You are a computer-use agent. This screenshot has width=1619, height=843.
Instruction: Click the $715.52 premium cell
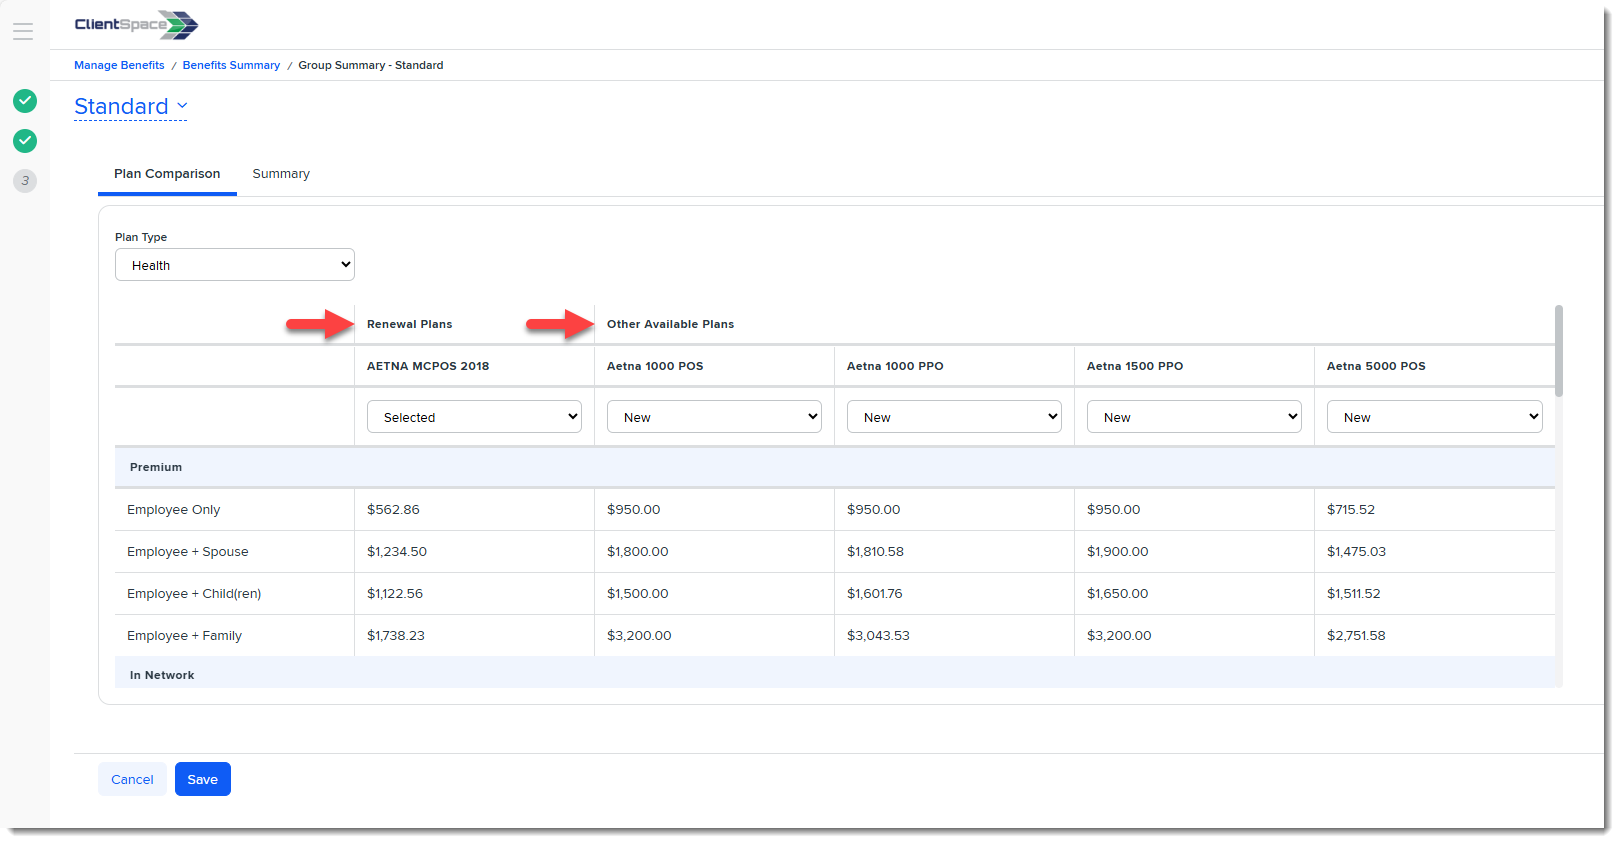click(x=1351, y=509)
